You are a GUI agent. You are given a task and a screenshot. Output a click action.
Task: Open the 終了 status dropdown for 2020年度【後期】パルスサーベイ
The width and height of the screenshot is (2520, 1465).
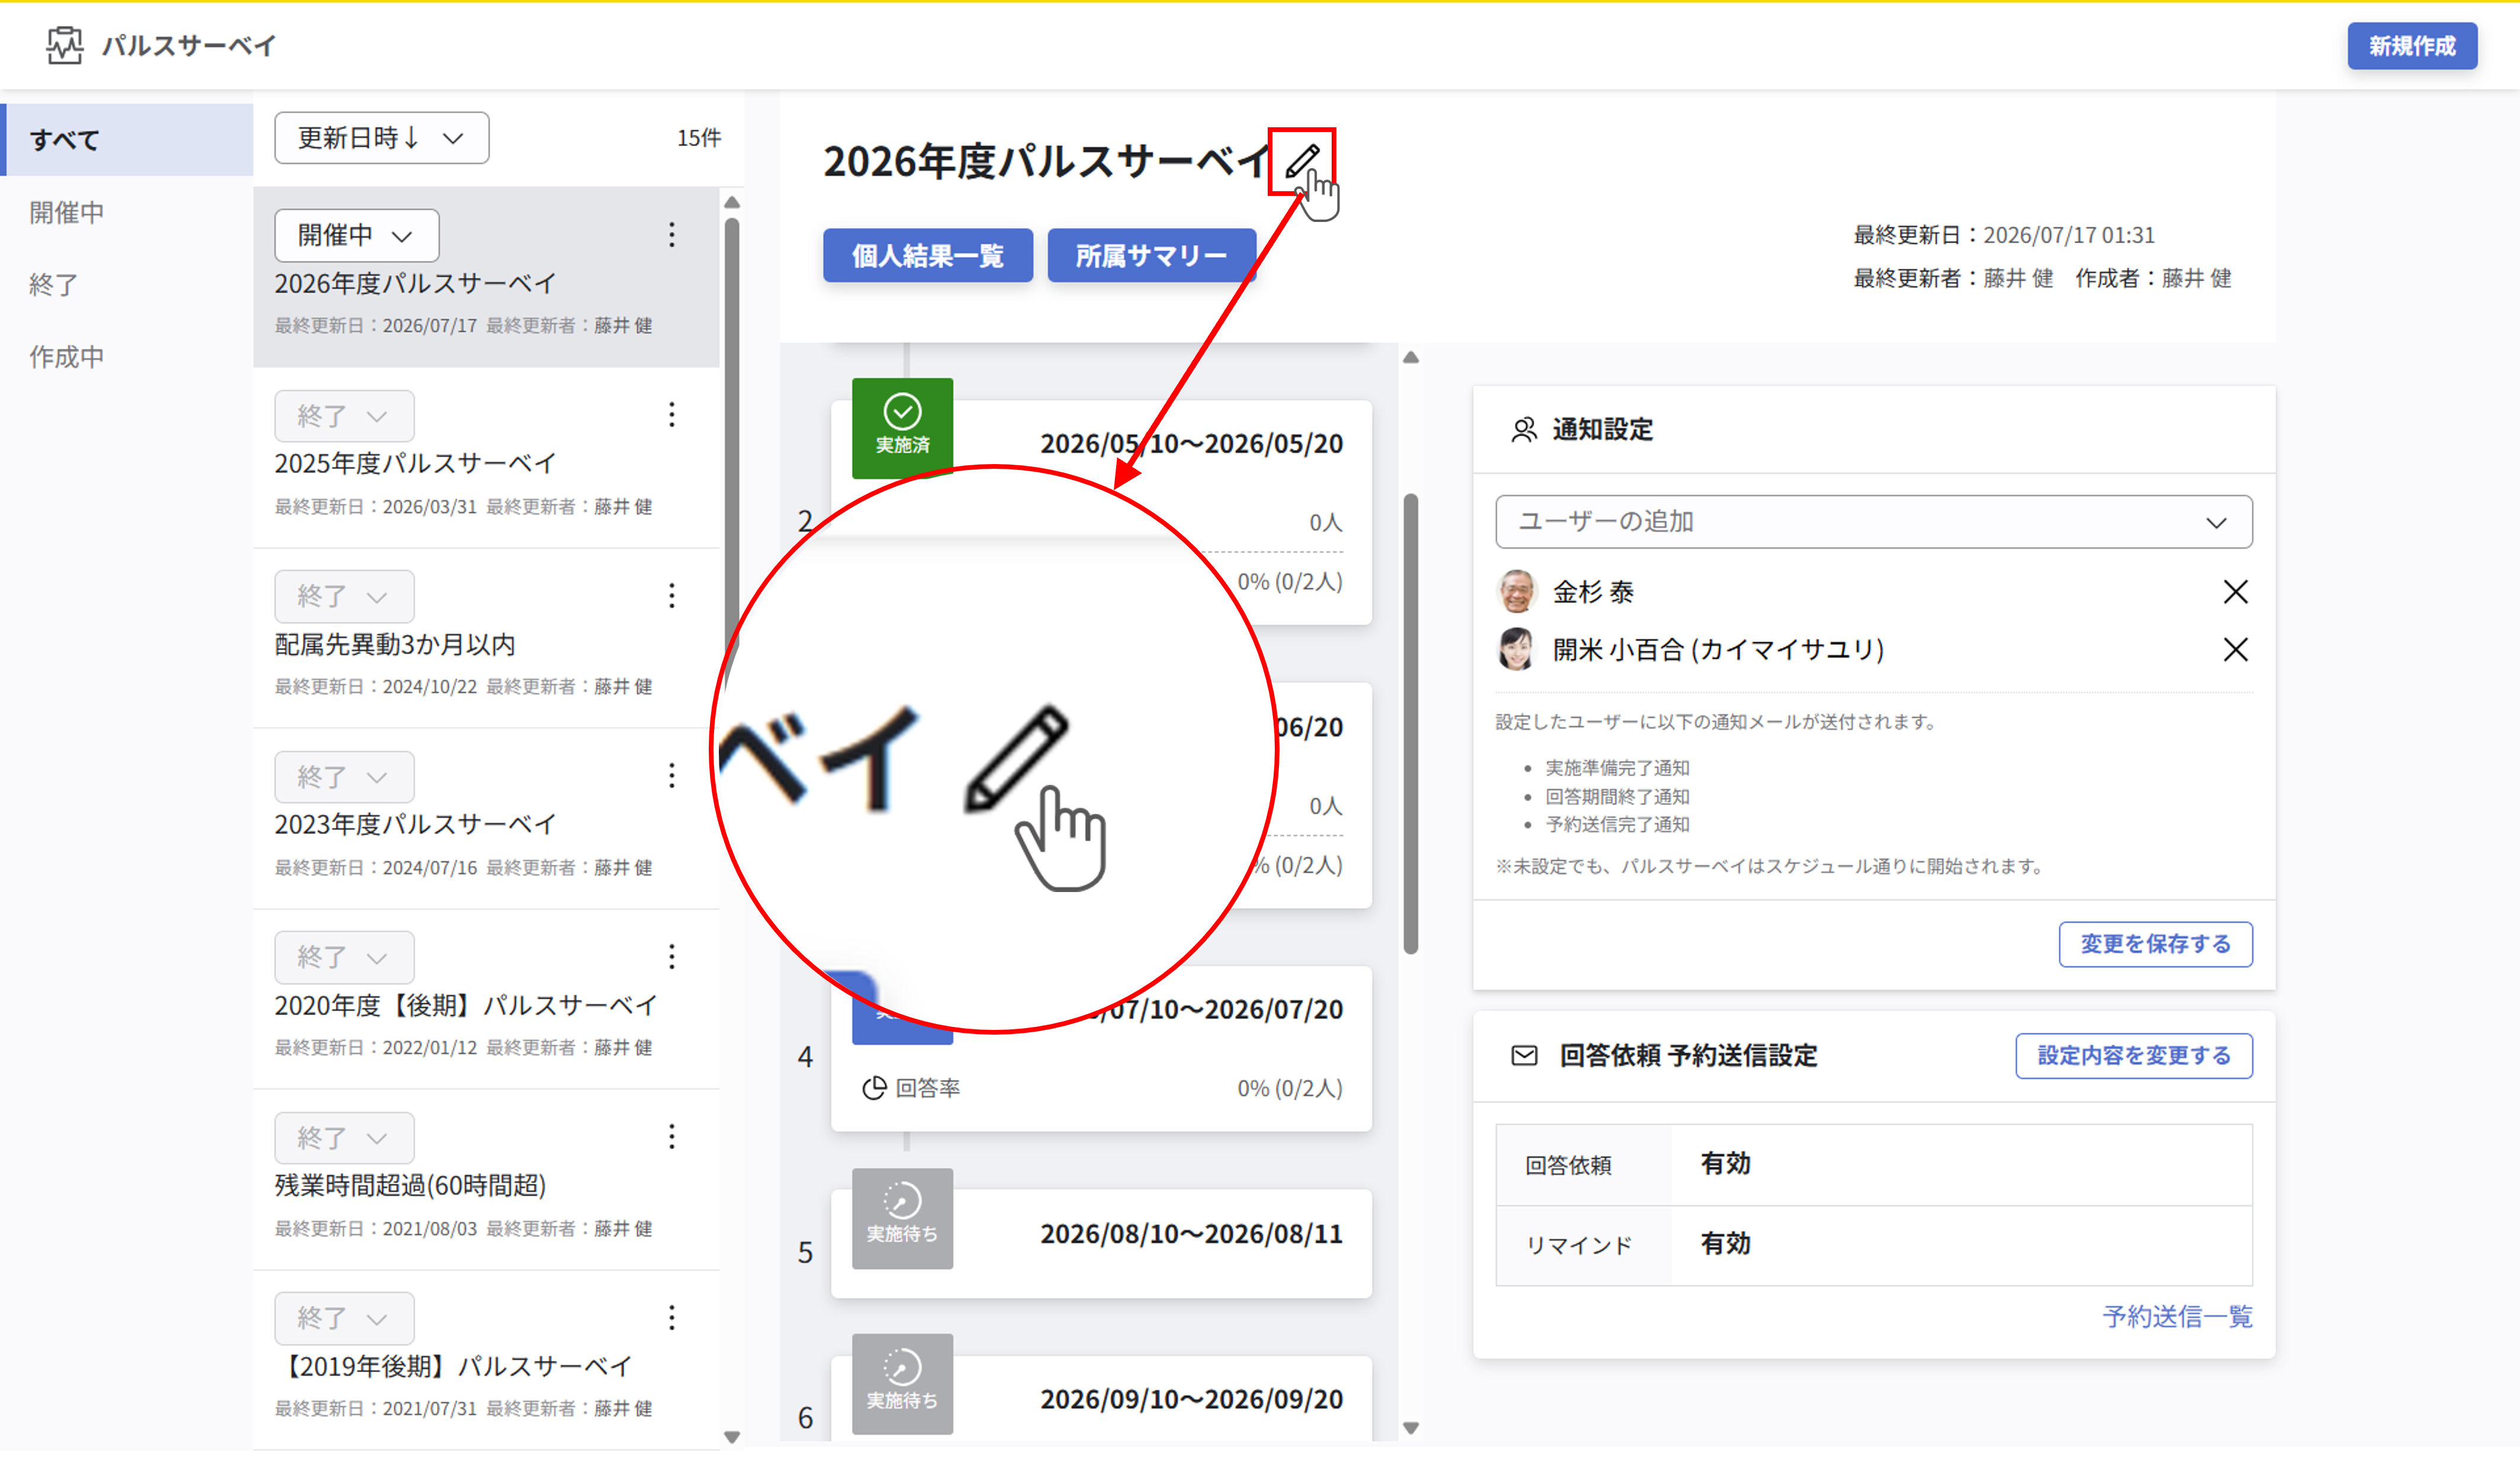(344, 957)
